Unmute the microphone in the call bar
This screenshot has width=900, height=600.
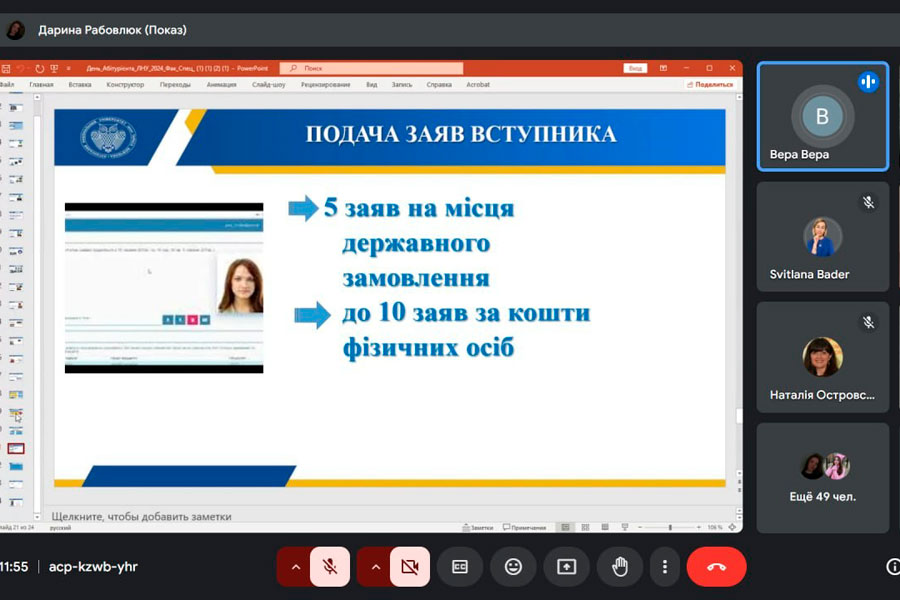(x=330, y=567)
